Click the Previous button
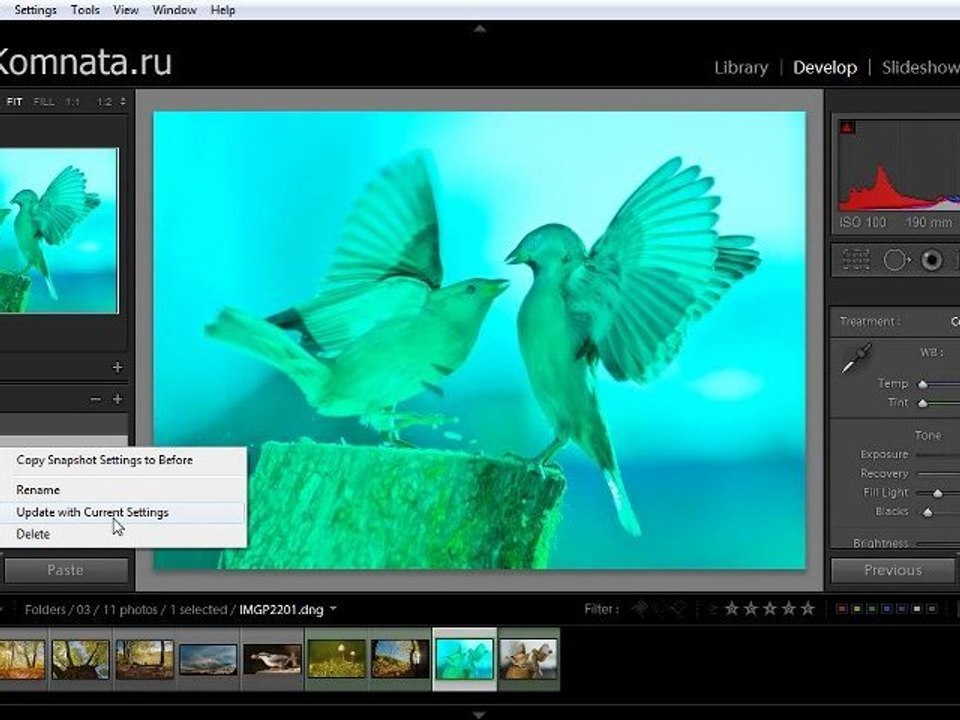Screen dimensions: 960x720 click(x=893, y=570)
